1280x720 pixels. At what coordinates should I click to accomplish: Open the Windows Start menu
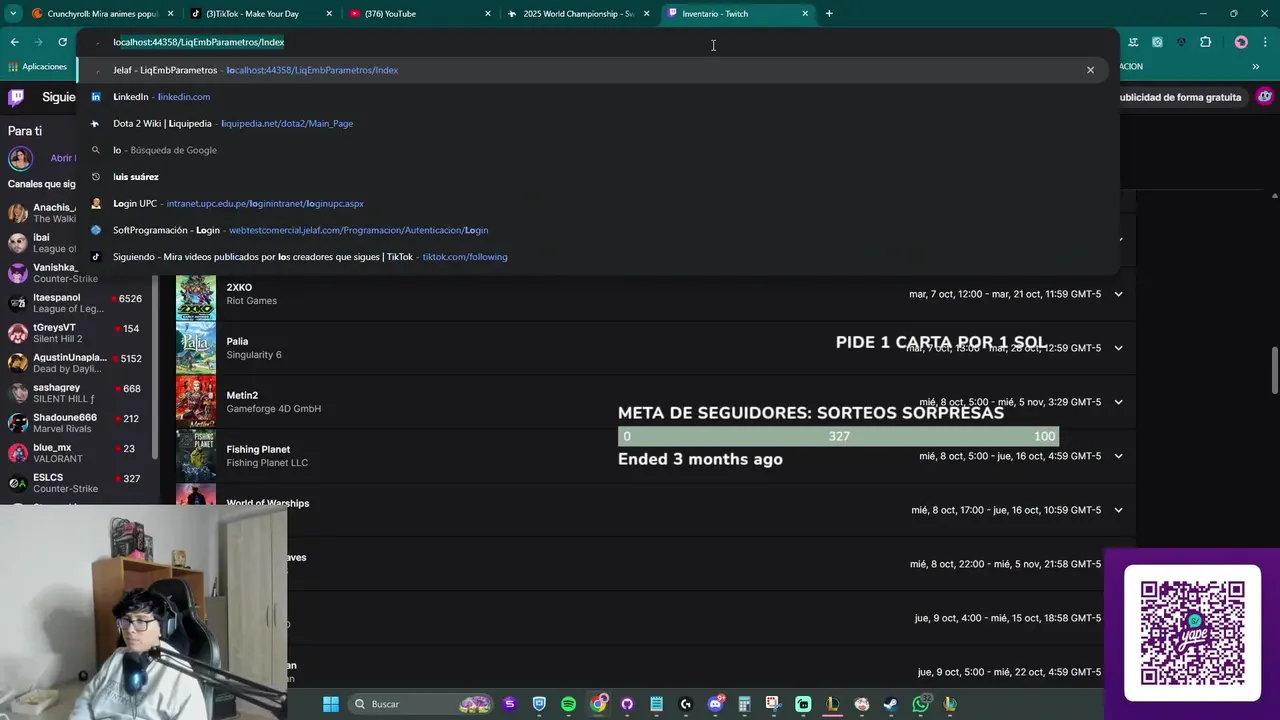pos(331,704)
